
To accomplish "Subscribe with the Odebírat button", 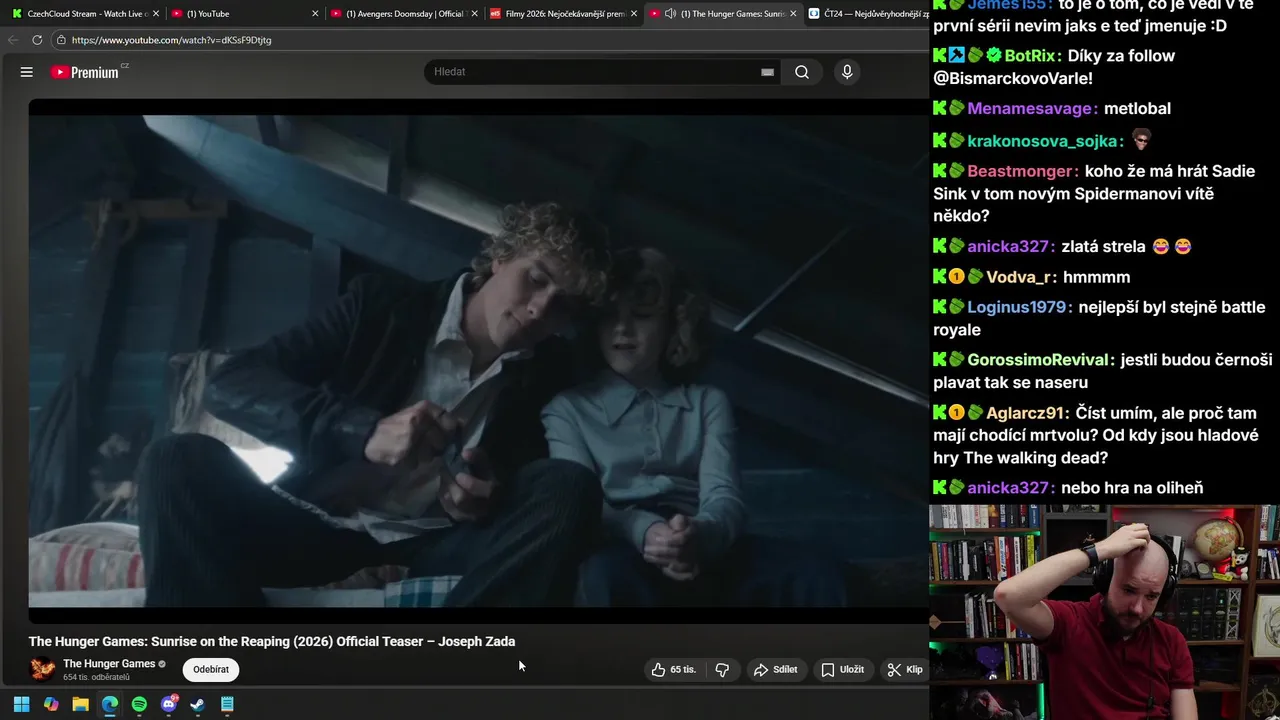I will 211,669.
